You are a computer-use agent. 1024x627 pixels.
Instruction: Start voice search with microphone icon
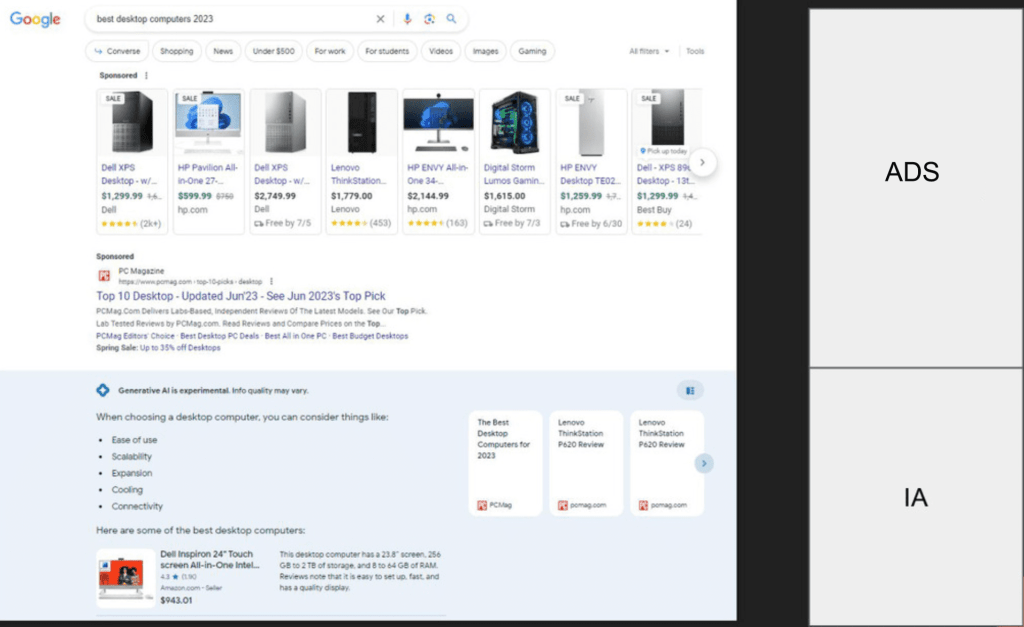(x=407, y=19)
